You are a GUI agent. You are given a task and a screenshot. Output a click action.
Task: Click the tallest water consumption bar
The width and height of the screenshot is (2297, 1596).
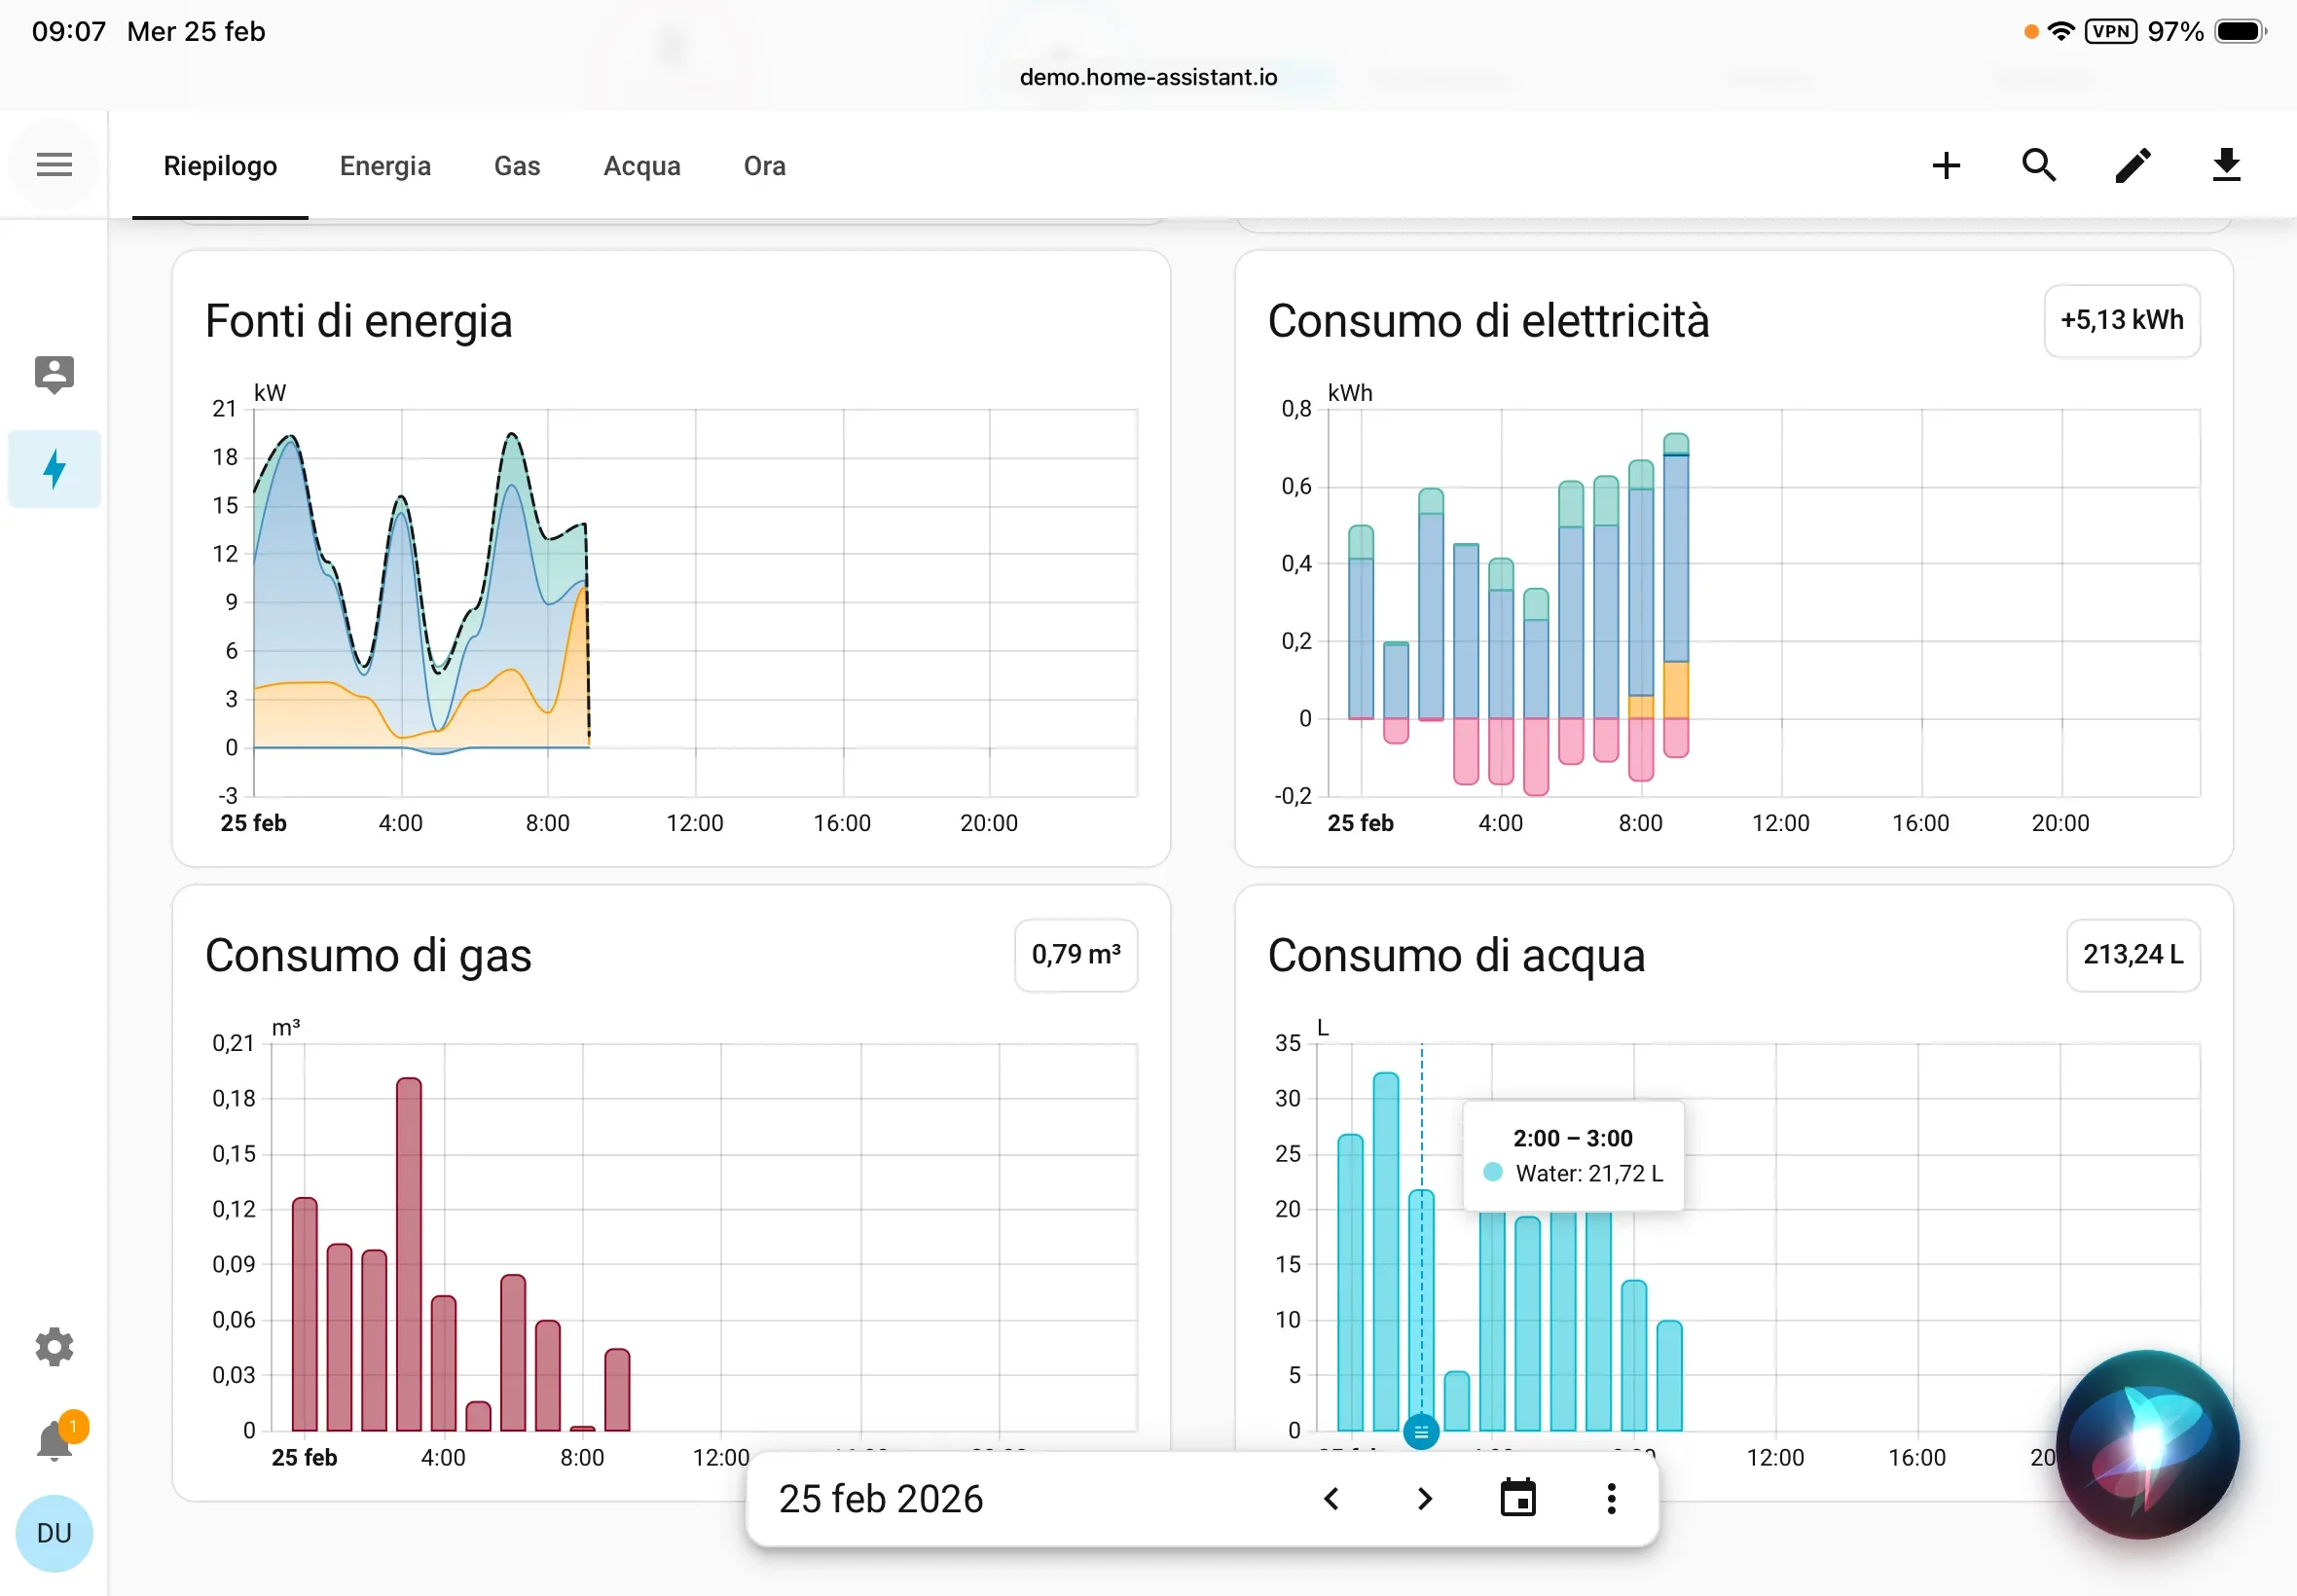click(1386, 1251)
